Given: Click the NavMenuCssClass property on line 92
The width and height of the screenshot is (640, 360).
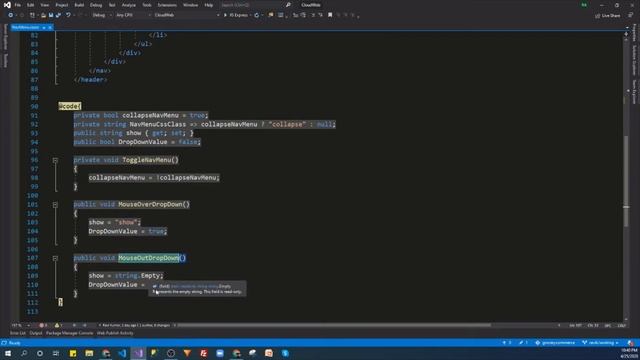Looking at the screenshot, I should pos(158,124).
